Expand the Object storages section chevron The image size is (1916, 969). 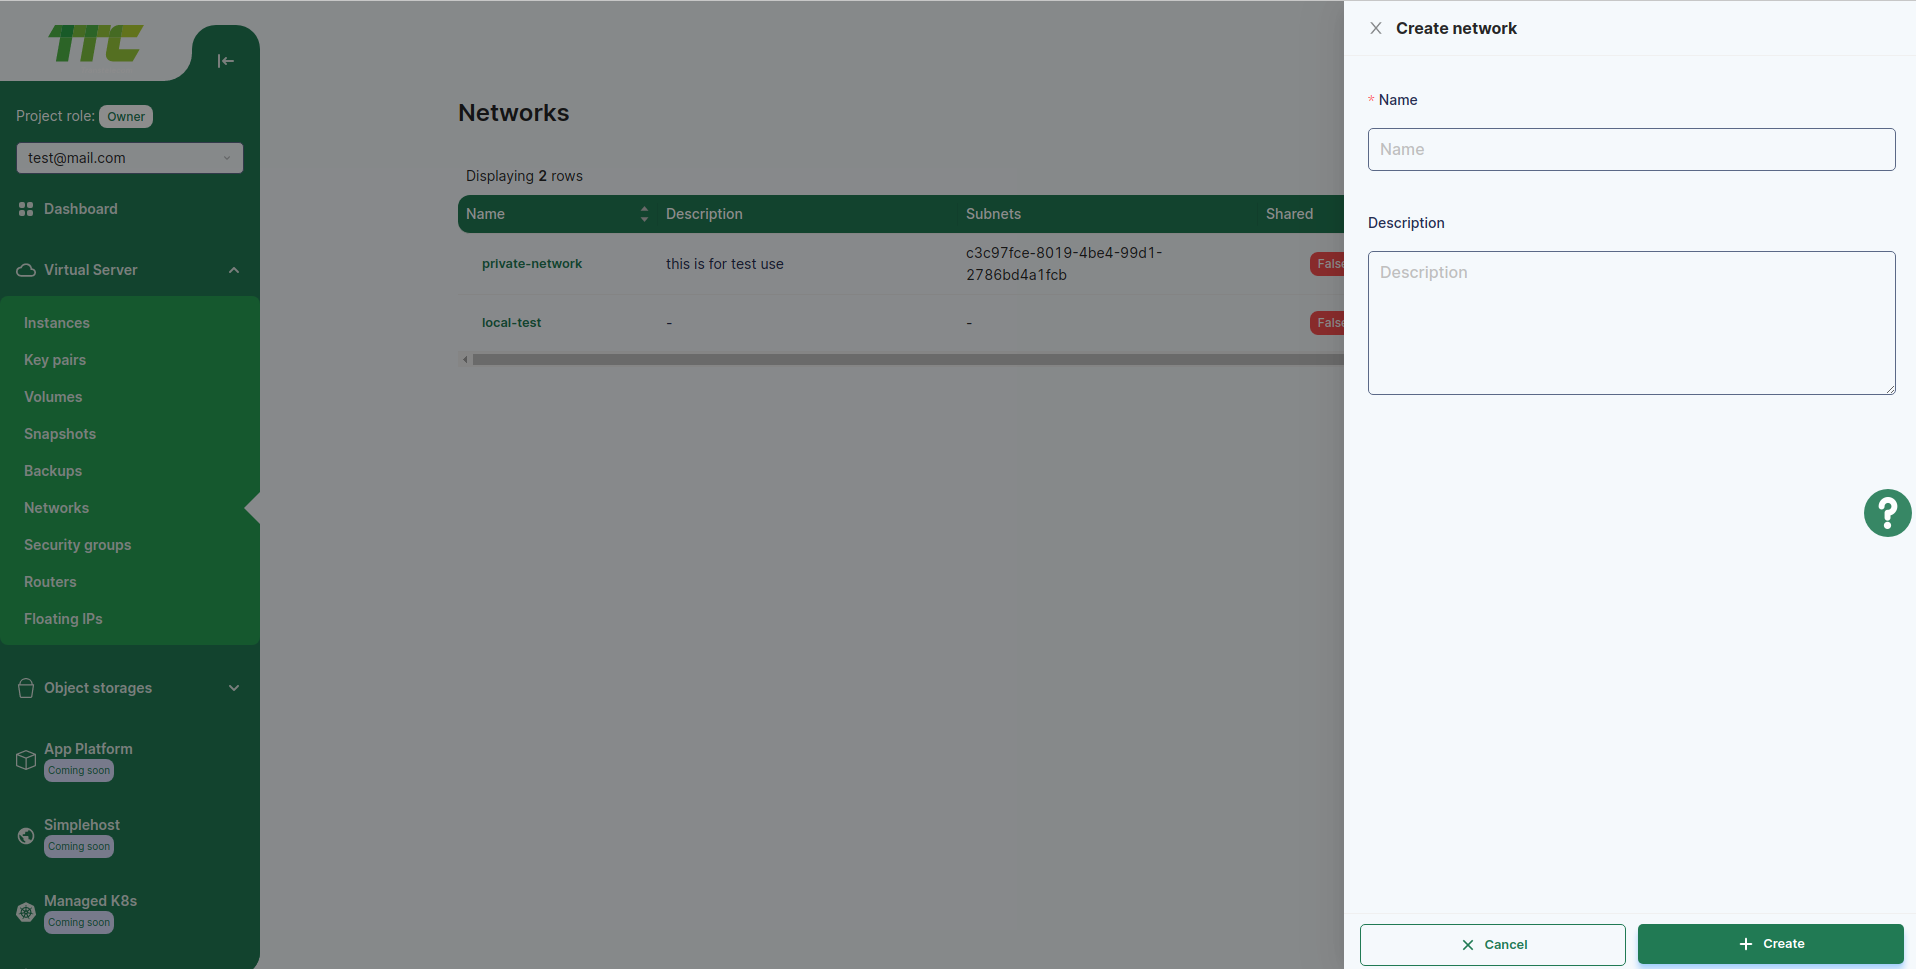(x=234, y=688)
